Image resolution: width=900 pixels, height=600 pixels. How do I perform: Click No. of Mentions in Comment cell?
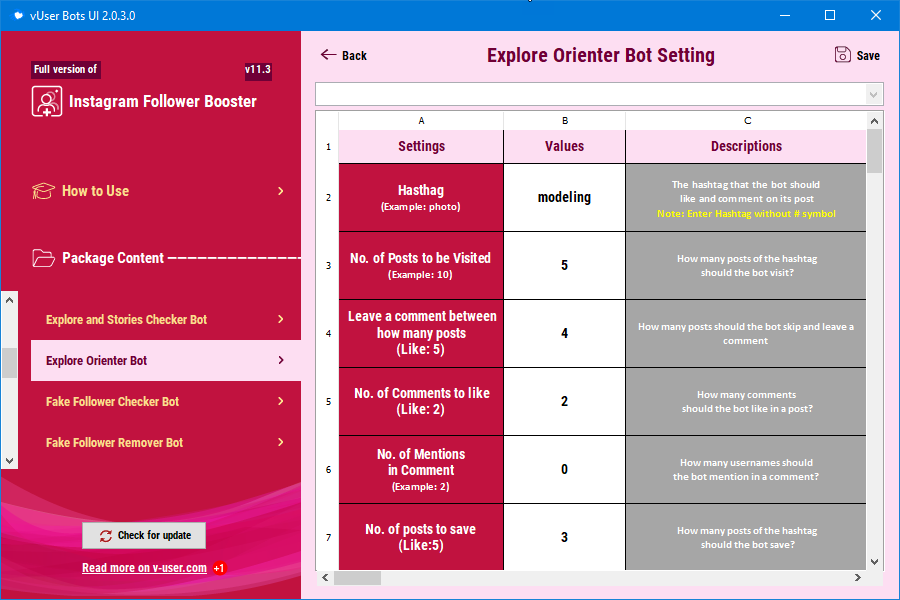point(421,469)
